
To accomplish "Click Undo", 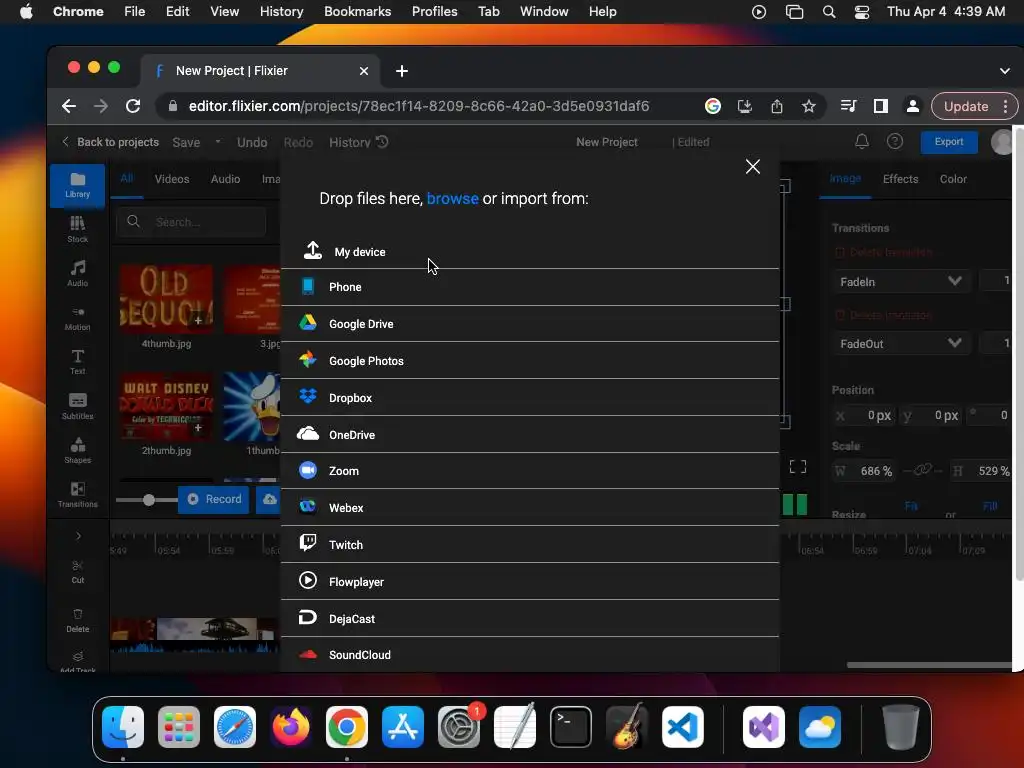I will (251, 142).
